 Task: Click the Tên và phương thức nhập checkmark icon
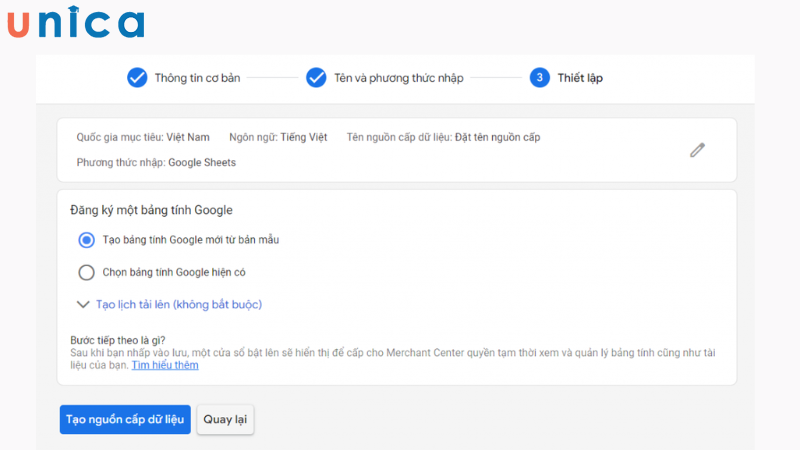(316, 78)
